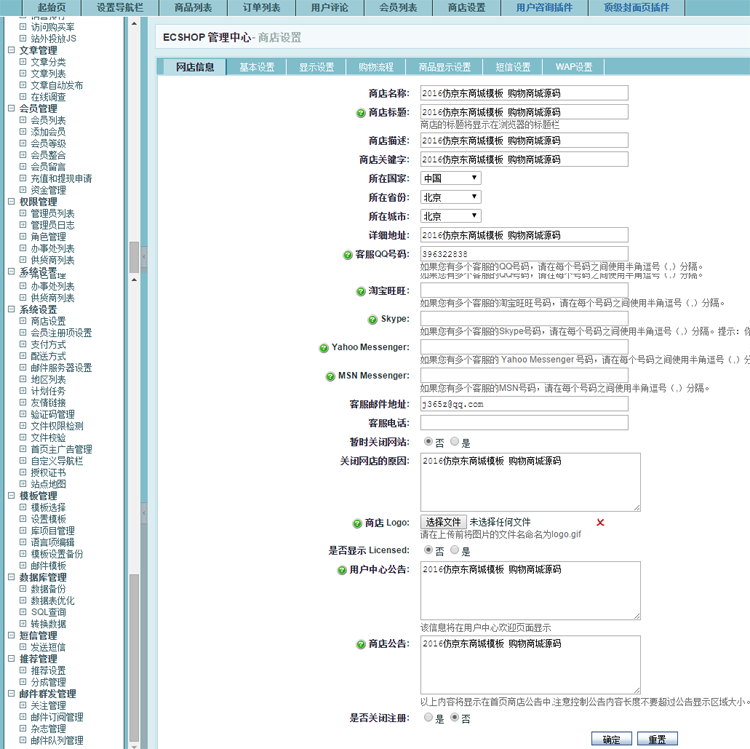750x749 pixels.
Task: Click plus icon next to 模板选择
Action: (x=22, y=507)
